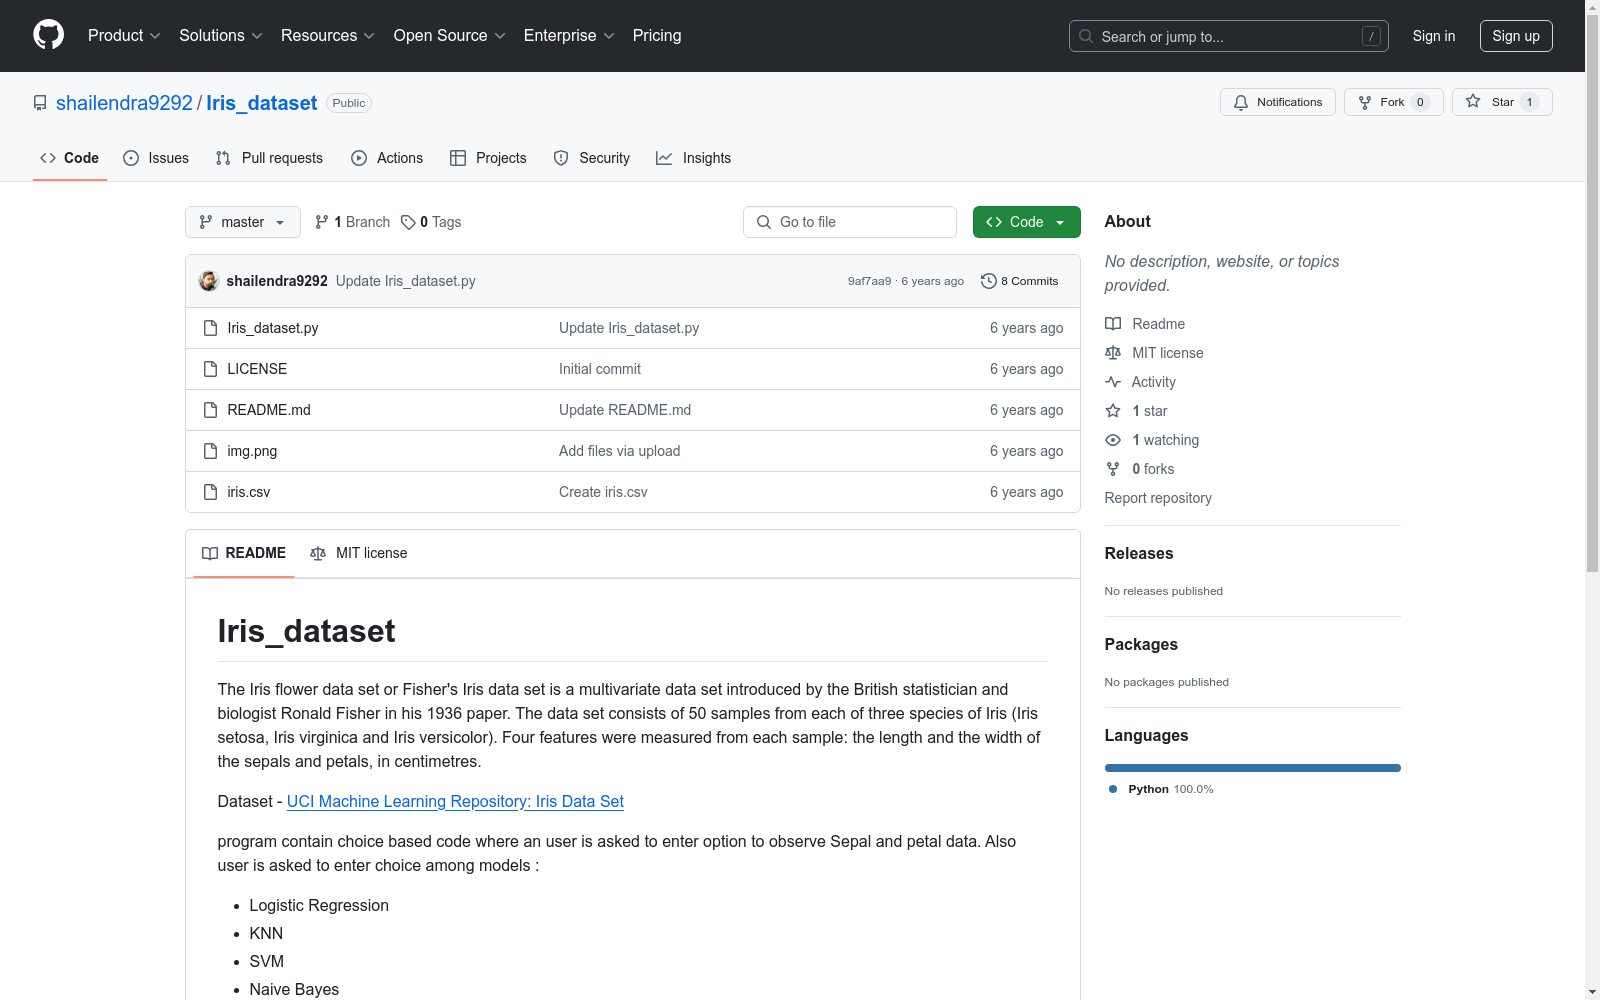The width and height of the screenshot is (1600, 1000).
Task: Open the LICENSE file
Action: click(257, 369)
